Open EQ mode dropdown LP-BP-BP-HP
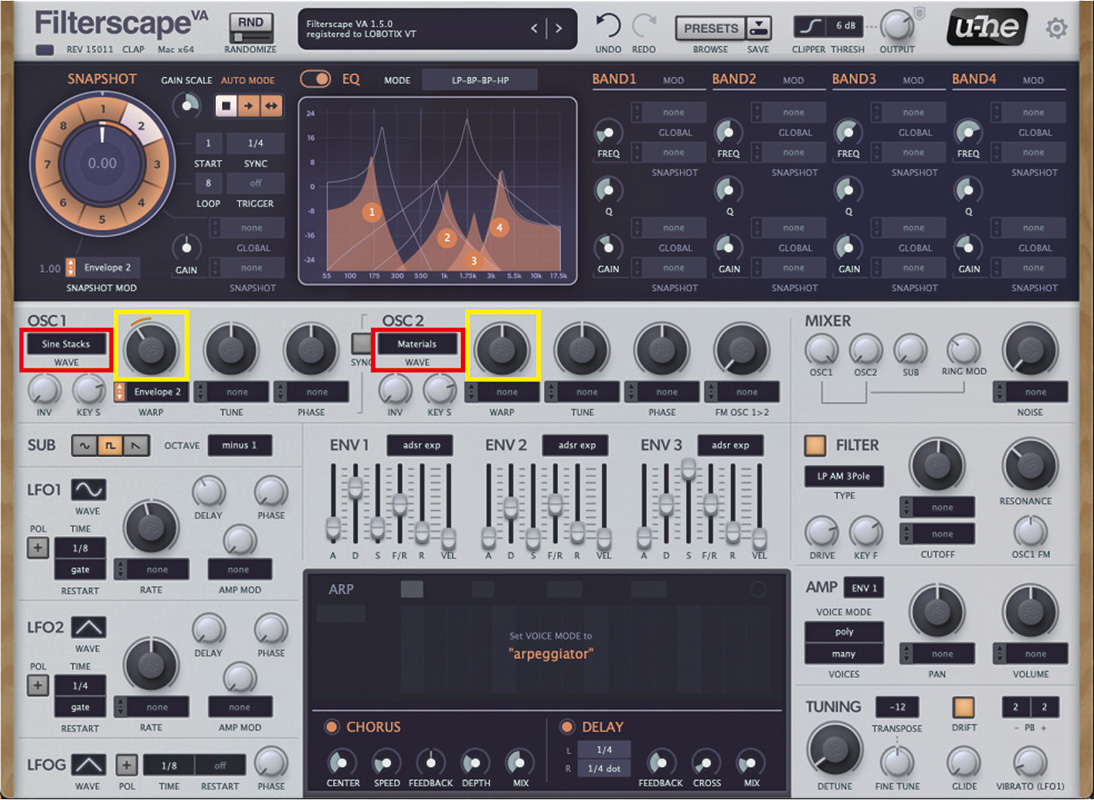Image resolution: width=1094 pixels, height=800 pixels. pyautogui.click(x=480, y=80)
